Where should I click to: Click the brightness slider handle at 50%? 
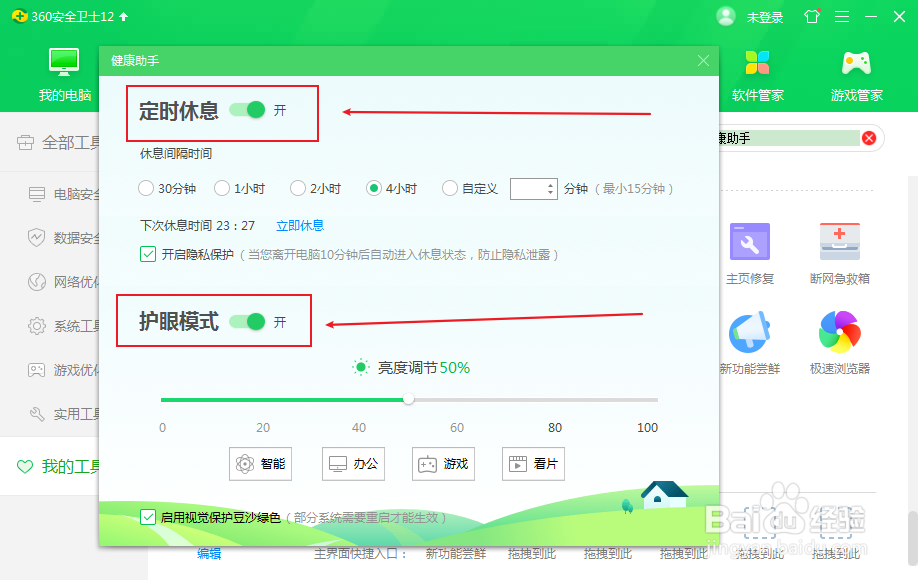(408, 399)
